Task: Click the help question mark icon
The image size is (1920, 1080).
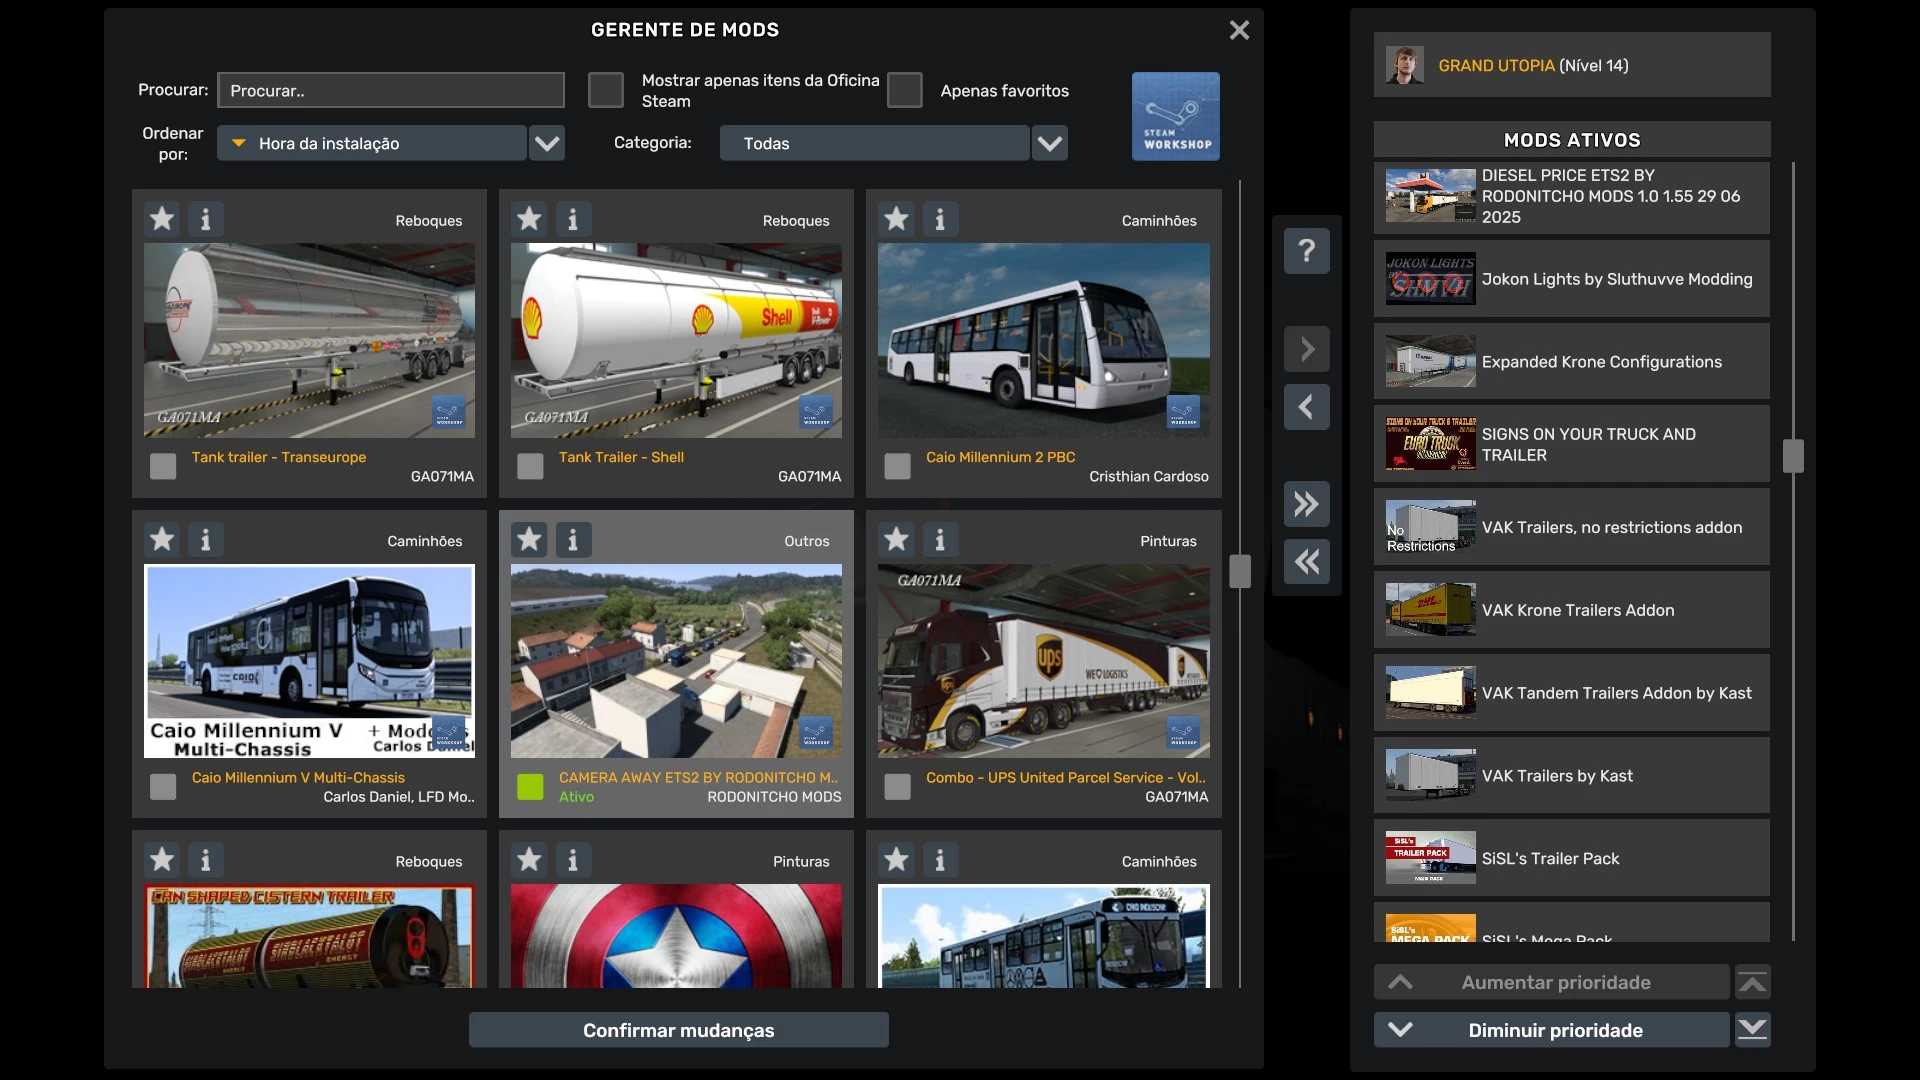Action: (x=1306, y=251)
